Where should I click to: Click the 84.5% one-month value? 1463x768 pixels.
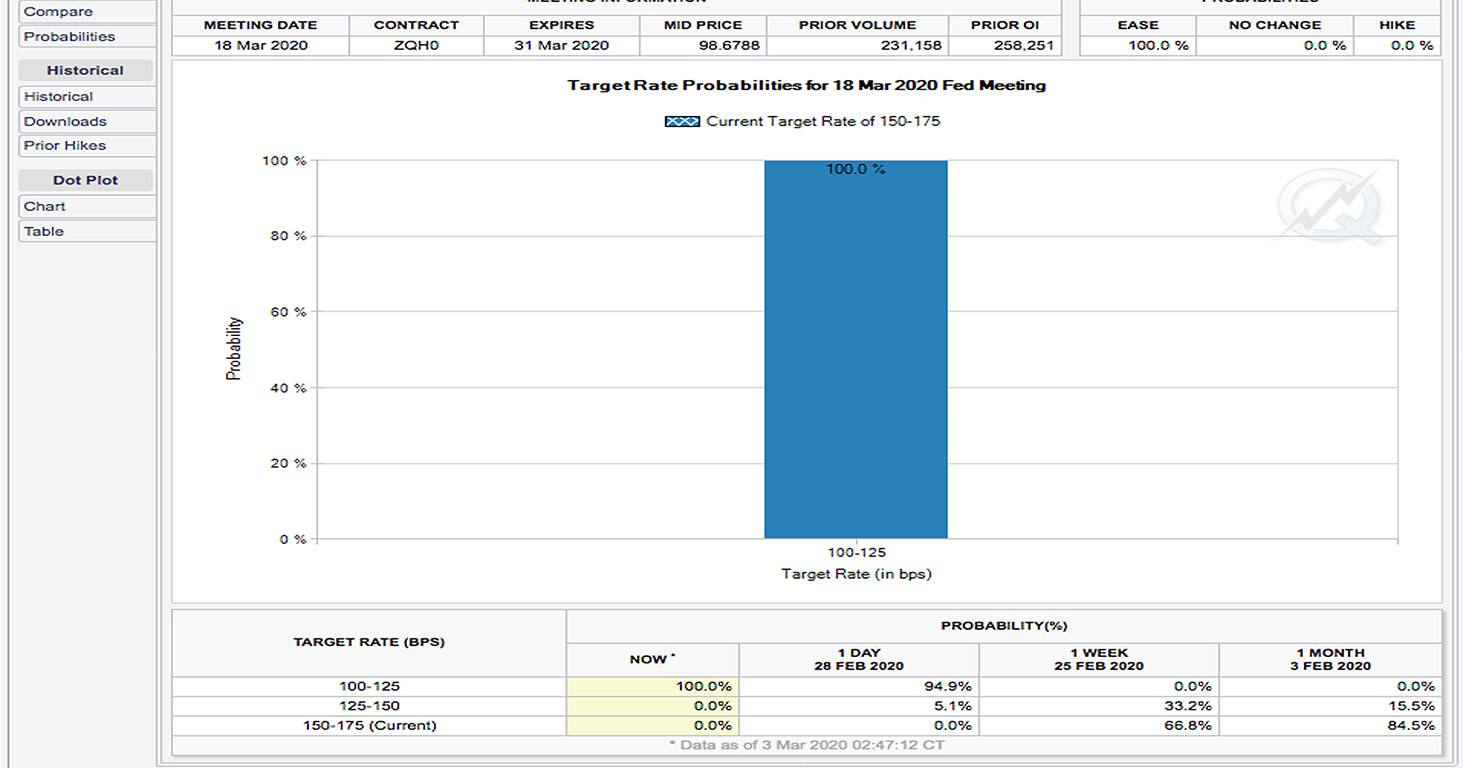[1412, 726]
